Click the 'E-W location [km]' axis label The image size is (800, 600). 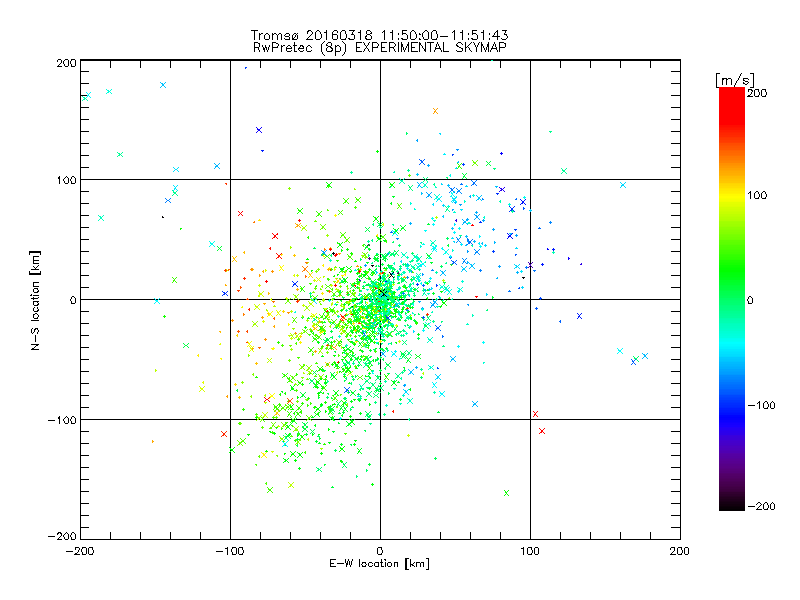(x=379, y=563)
